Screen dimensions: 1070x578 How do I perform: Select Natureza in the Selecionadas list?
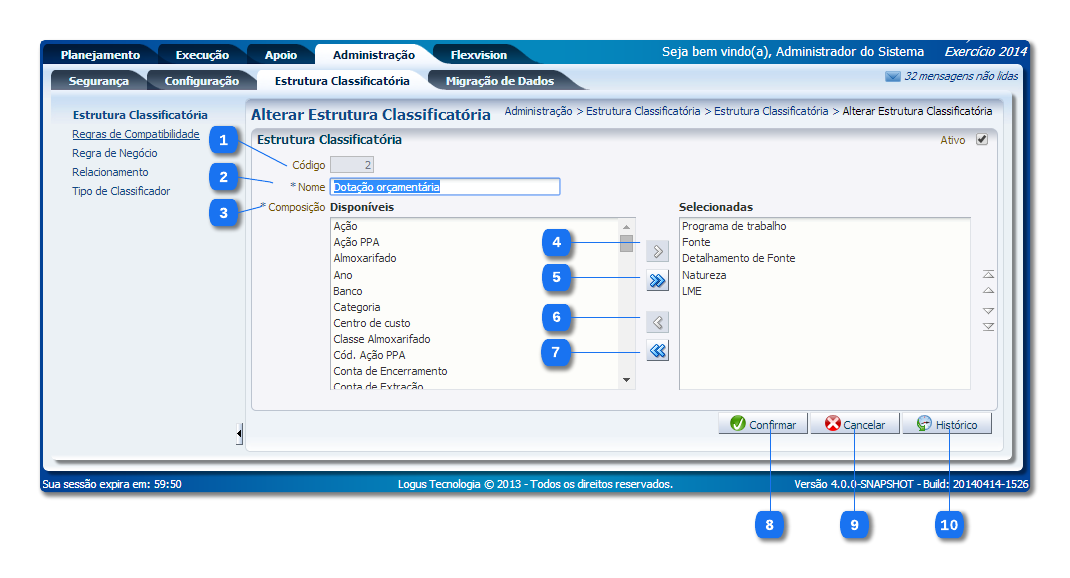pos(704,274)
